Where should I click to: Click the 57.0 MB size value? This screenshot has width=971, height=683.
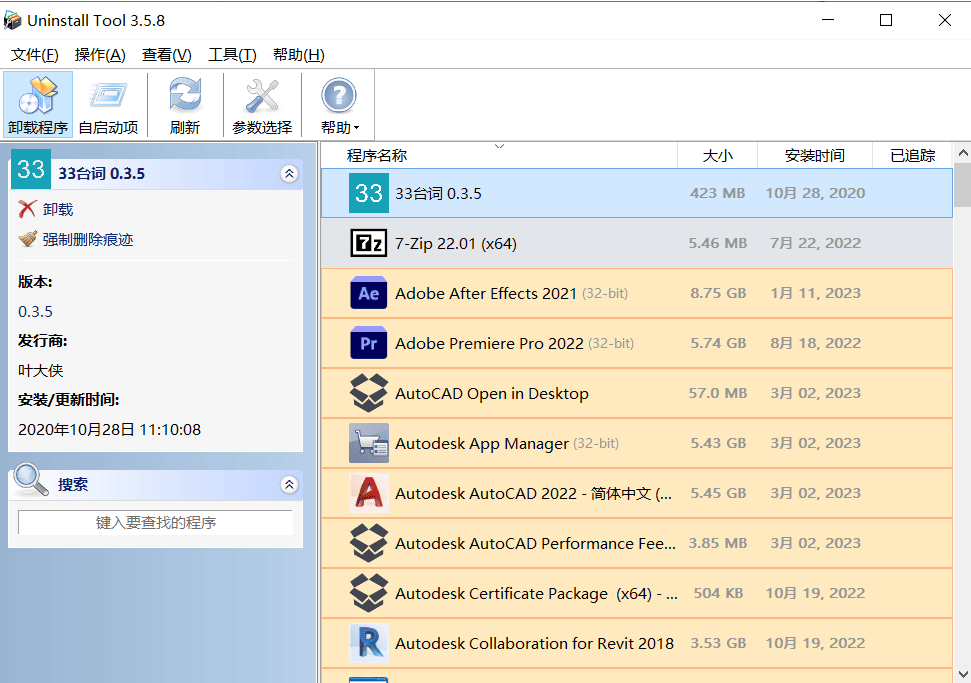click(x=718, y=393)
